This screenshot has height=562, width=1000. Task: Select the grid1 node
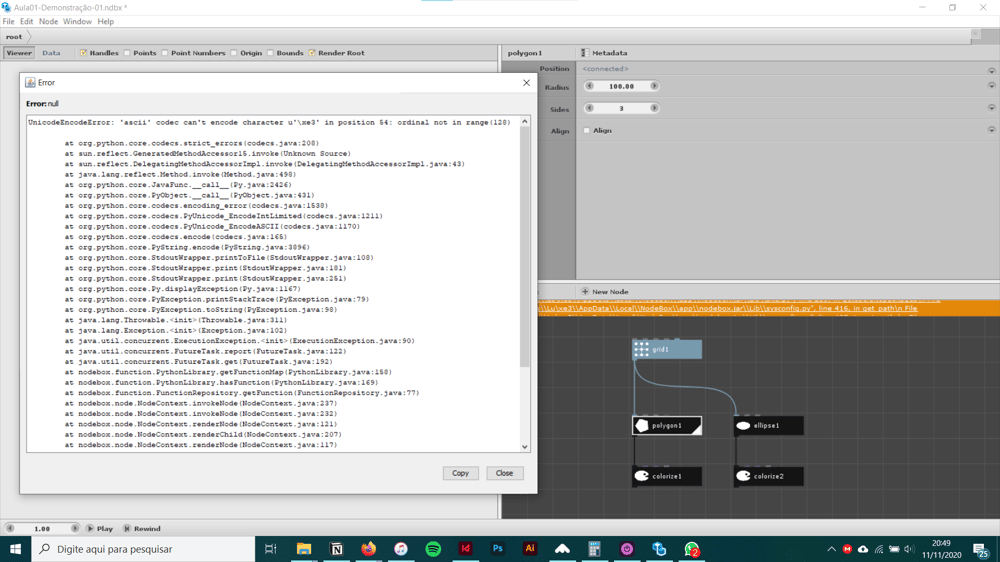667,350
